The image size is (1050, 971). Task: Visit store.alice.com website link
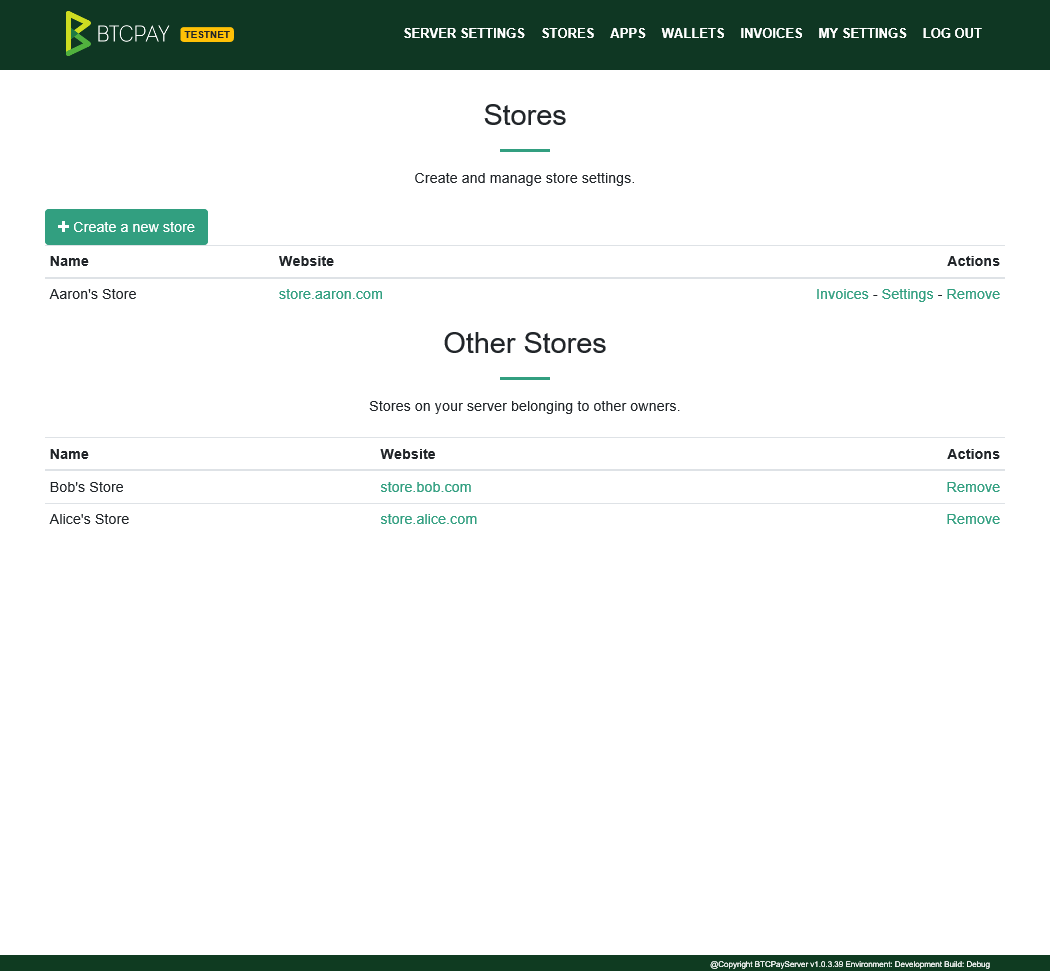tap(428, 519)
